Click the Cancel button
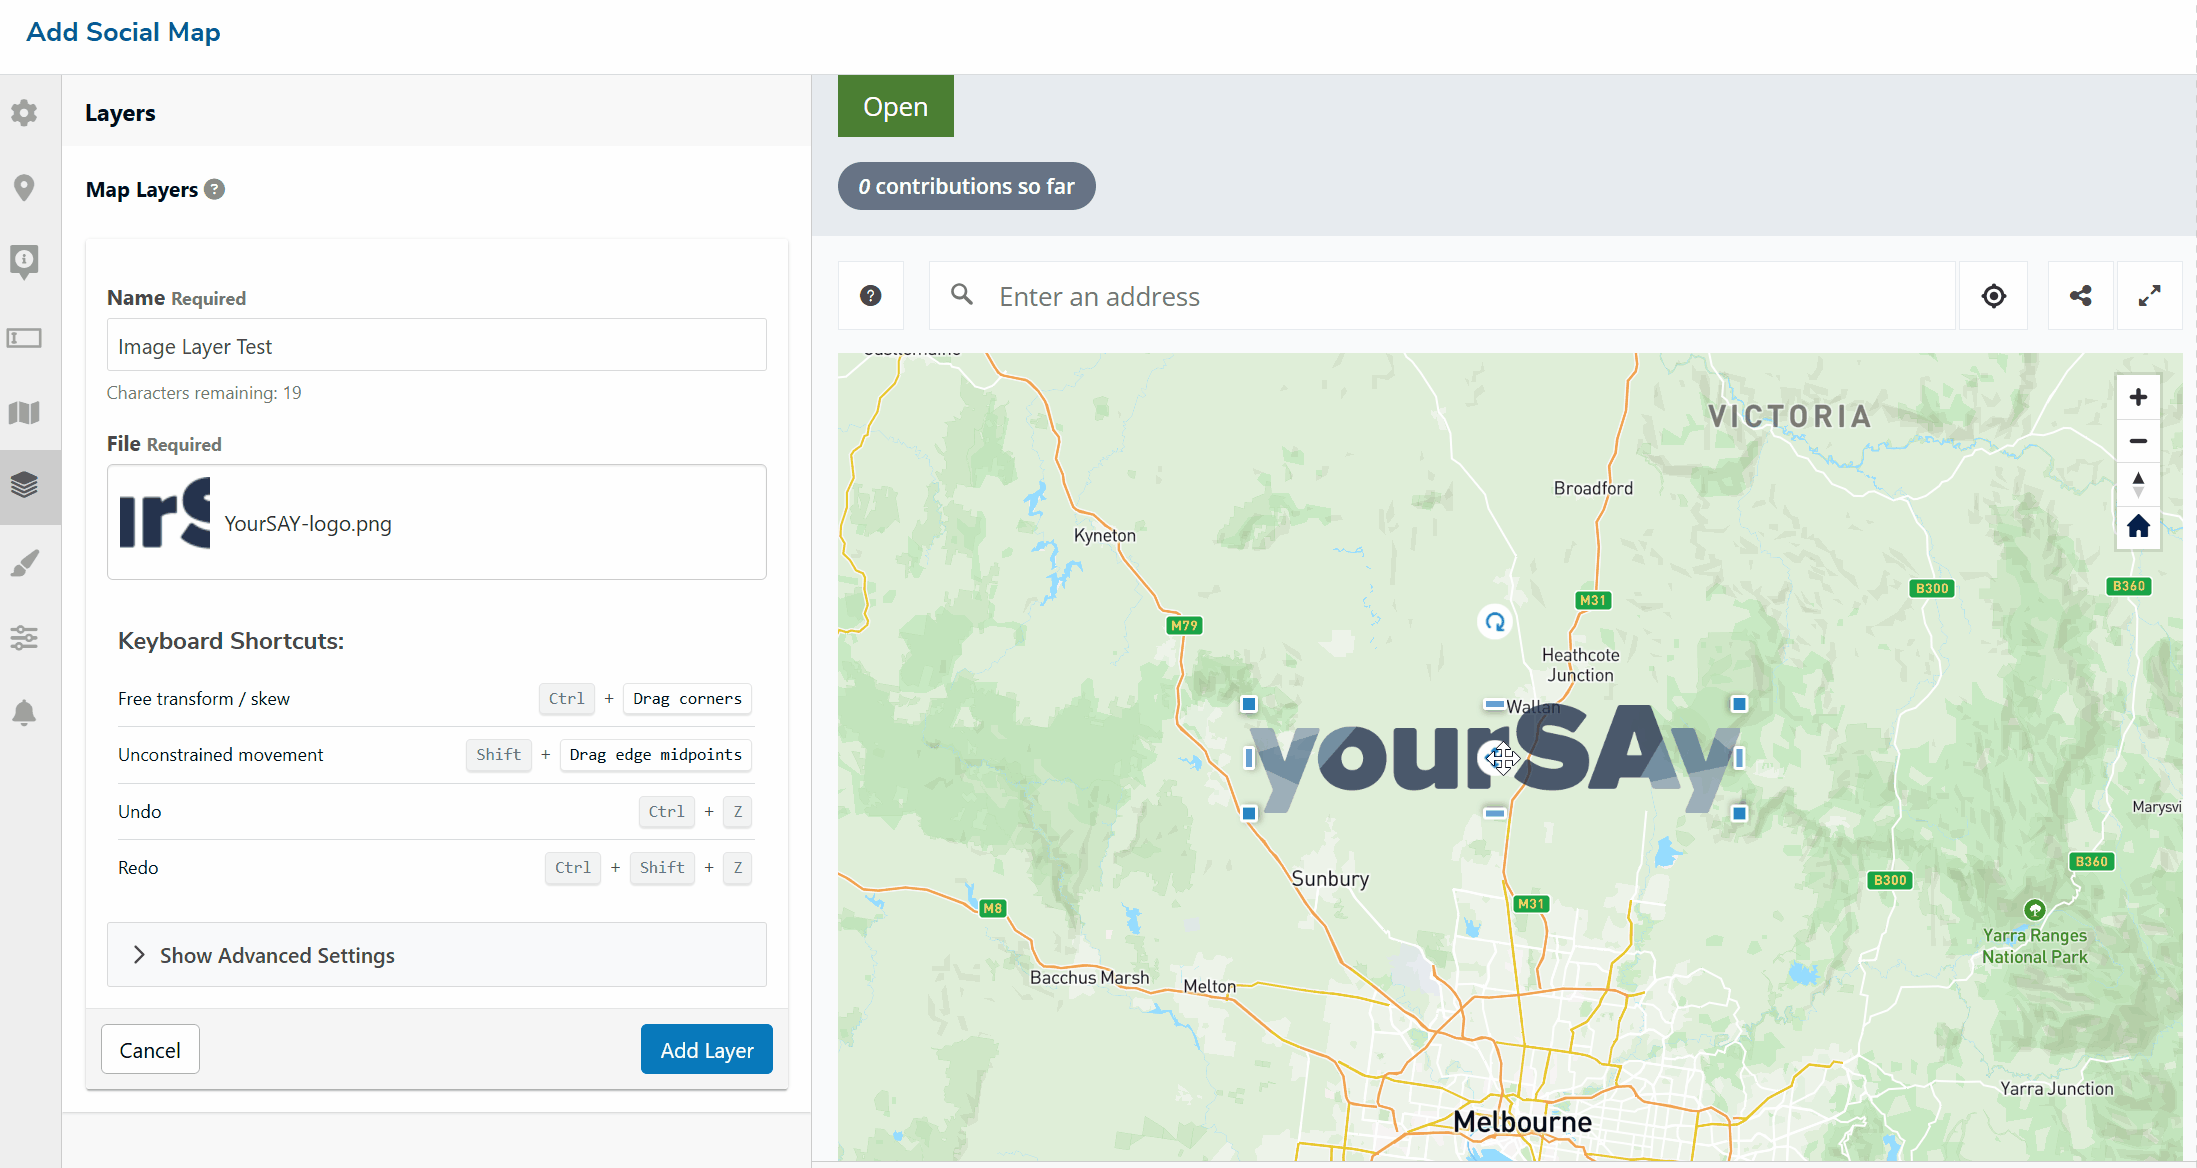Image resolution: width=2197 pixels, height=1168 pixels. (150, 1049)
